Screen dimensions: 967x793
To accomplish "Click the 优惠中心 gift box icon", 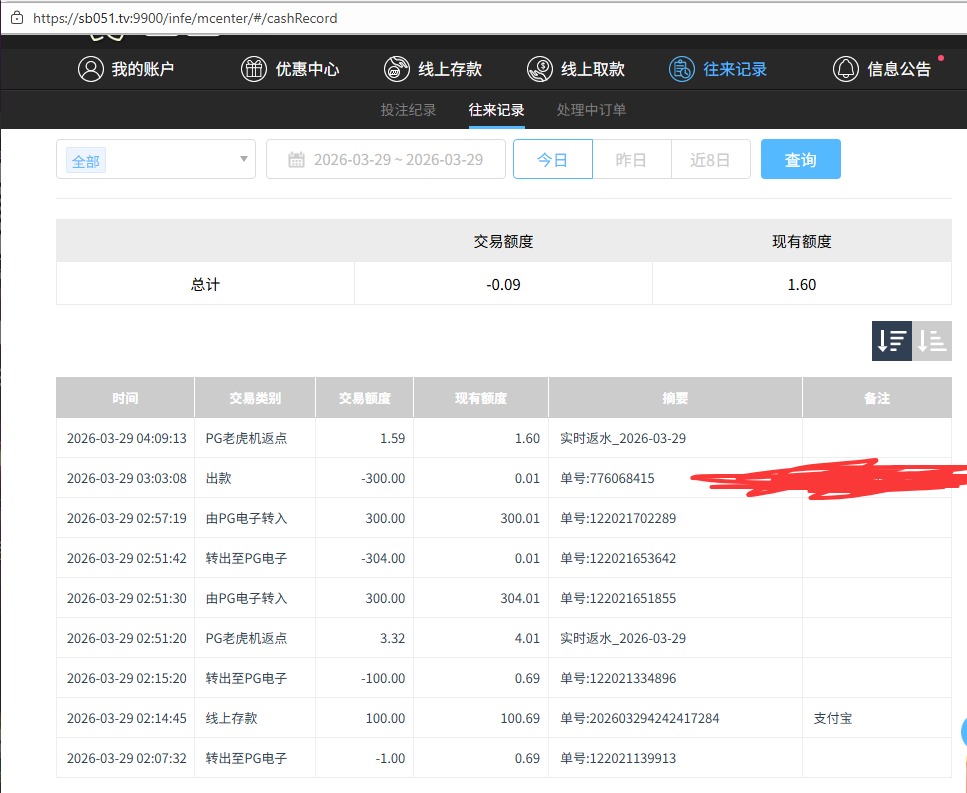I will pyautogui.click(x=254, y=69).
